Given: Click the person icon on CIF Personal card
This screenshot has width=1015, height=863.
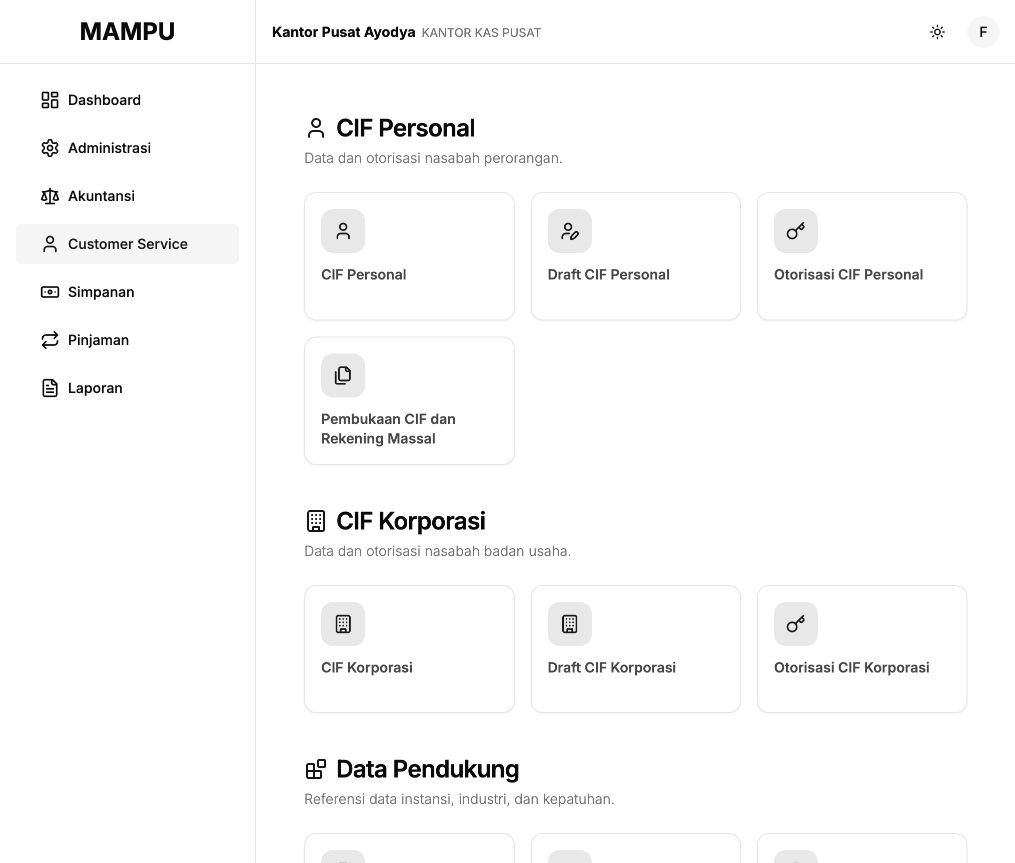Looking at the screenshot, I should click(x=343, y=231).
